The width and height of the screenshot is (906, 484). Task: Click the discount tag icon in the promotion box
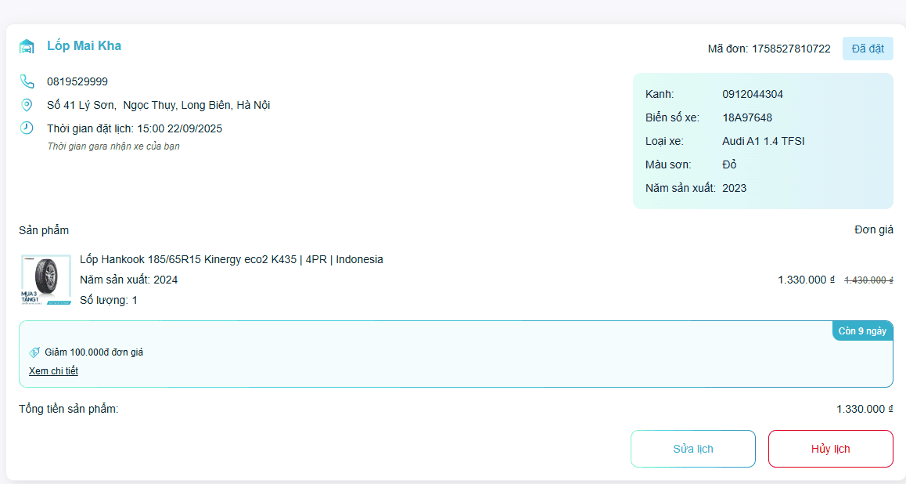[x=35, y=352]
